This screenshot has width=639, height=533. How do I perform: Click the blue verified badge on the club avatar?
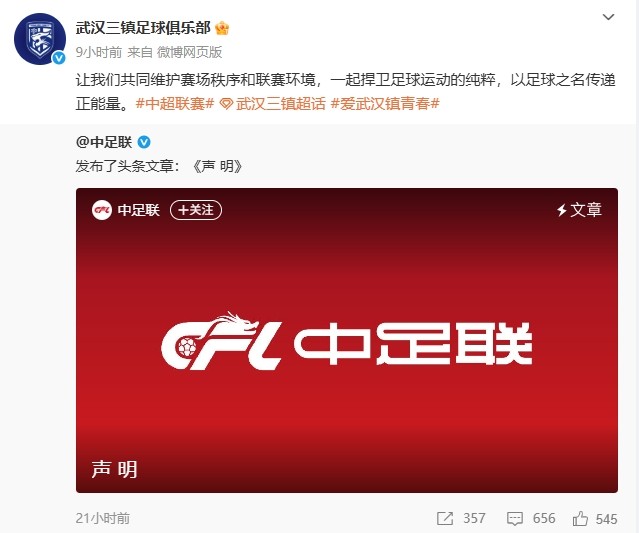(x=59, y=58)
